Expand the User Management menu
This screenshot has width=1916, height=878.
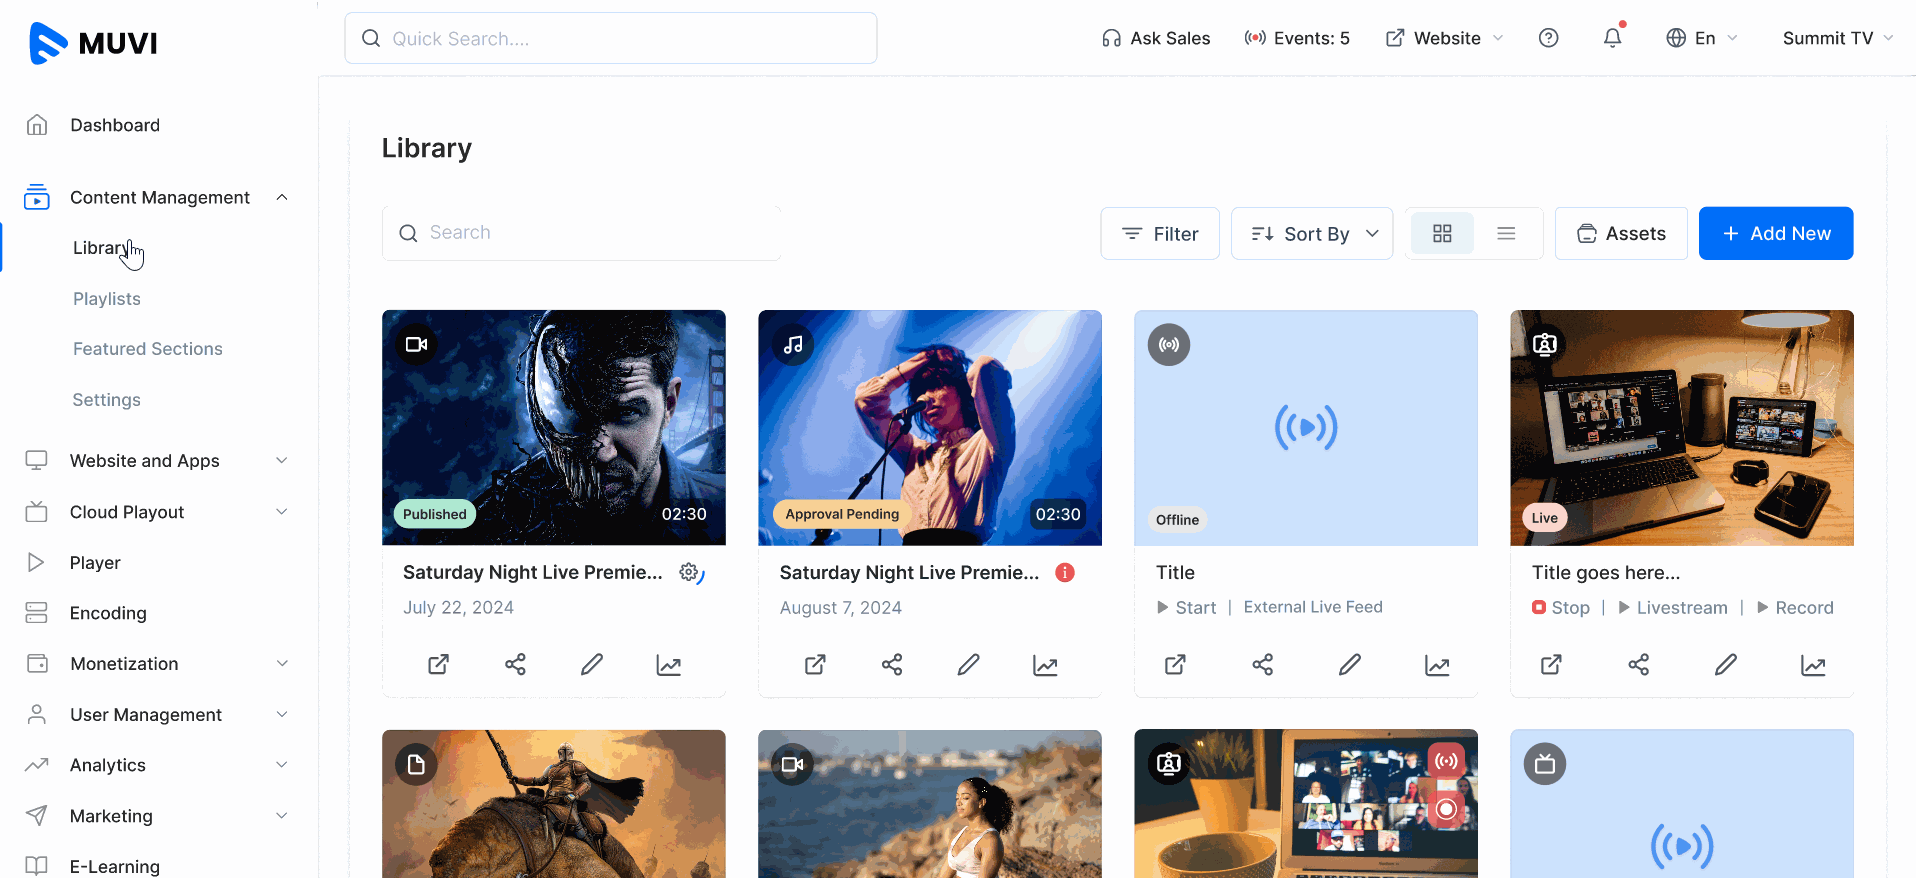pyautogui.click(x=282, y=715)
